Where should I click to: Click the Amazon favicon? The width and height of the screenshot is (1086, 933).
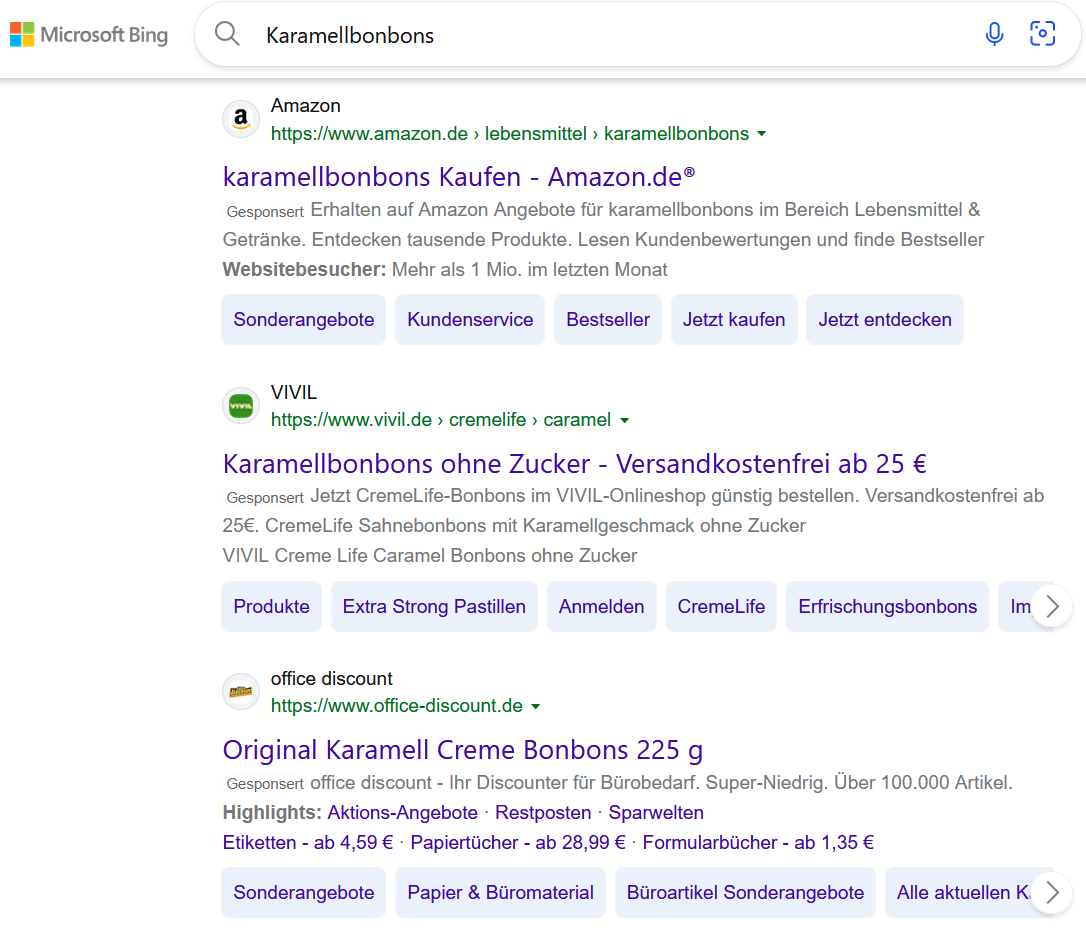(241, 119)
